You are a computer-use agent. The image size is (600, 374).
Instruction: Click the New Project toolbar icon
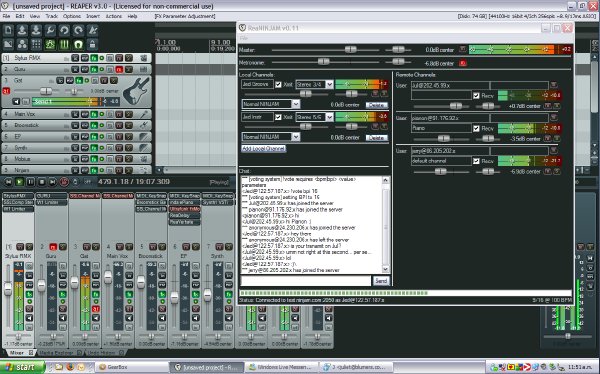[x=8, y=30]
